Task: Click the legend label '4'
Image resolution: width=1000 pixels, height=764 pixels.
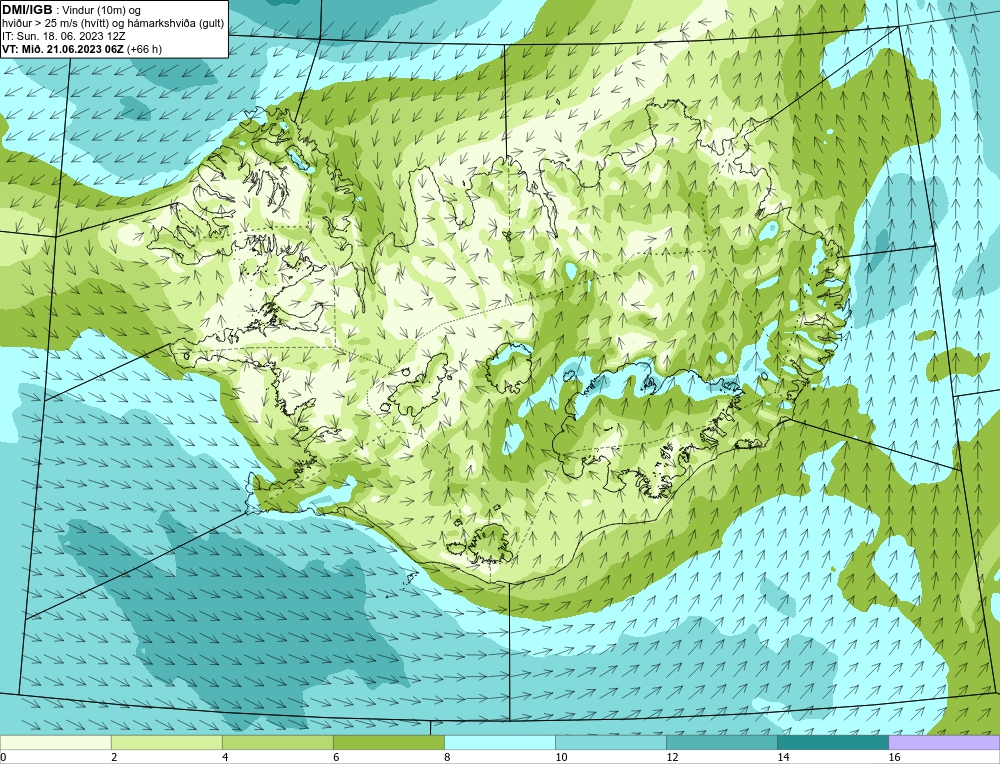Action: pyautogui.click(x=225, y=757)
